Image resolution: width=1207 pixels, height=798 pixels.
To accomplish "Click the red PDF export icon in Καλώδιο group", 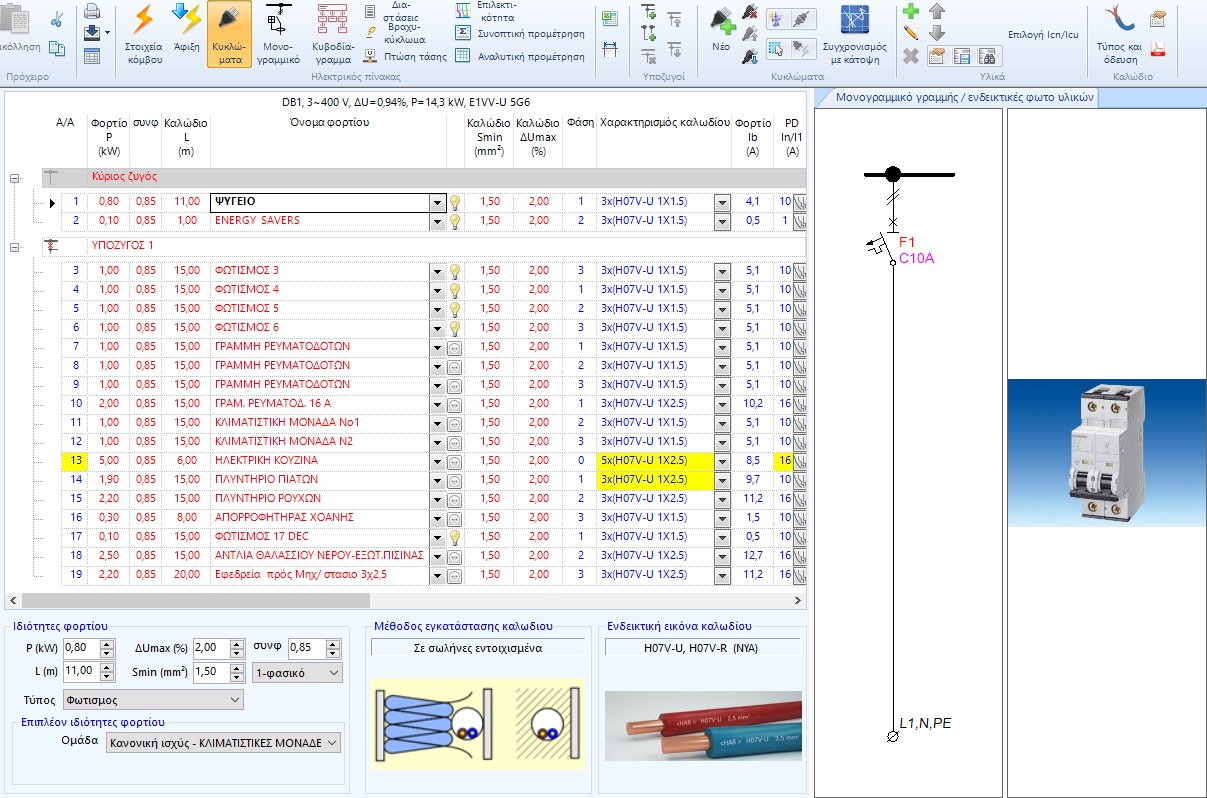I will [x=1158, y=48].
